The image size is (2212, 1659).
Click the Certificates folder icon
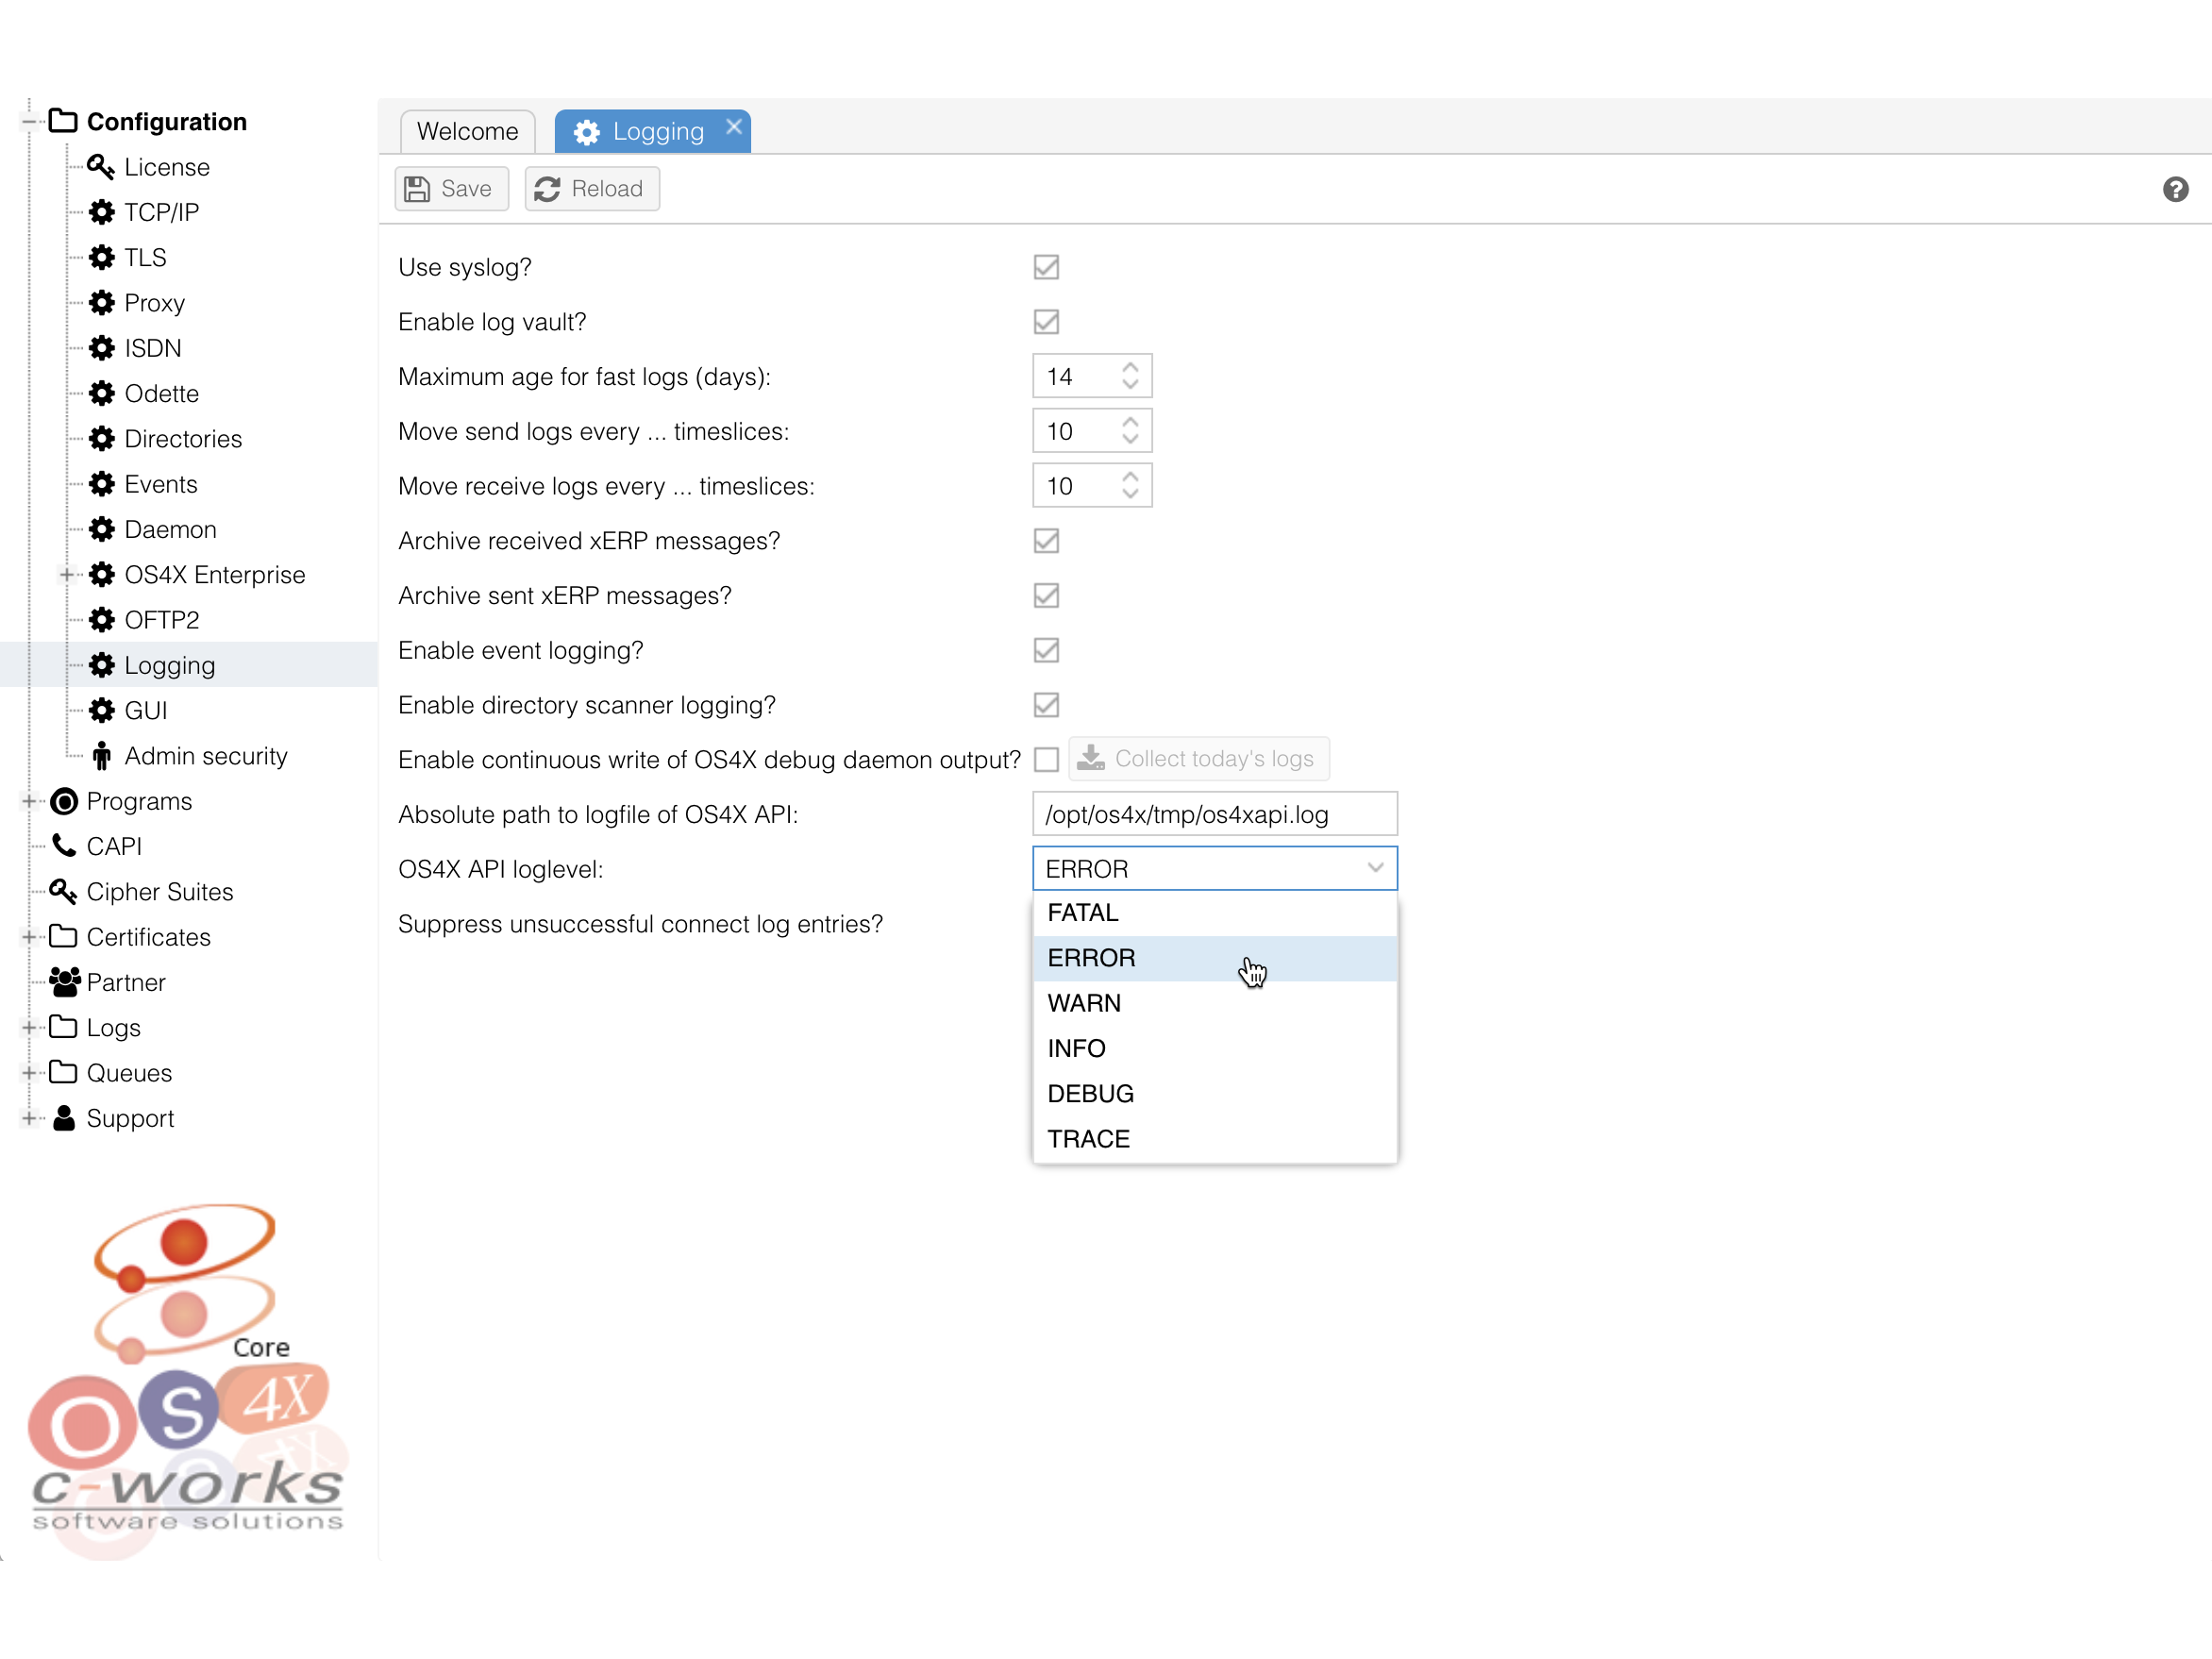point(64,937)
